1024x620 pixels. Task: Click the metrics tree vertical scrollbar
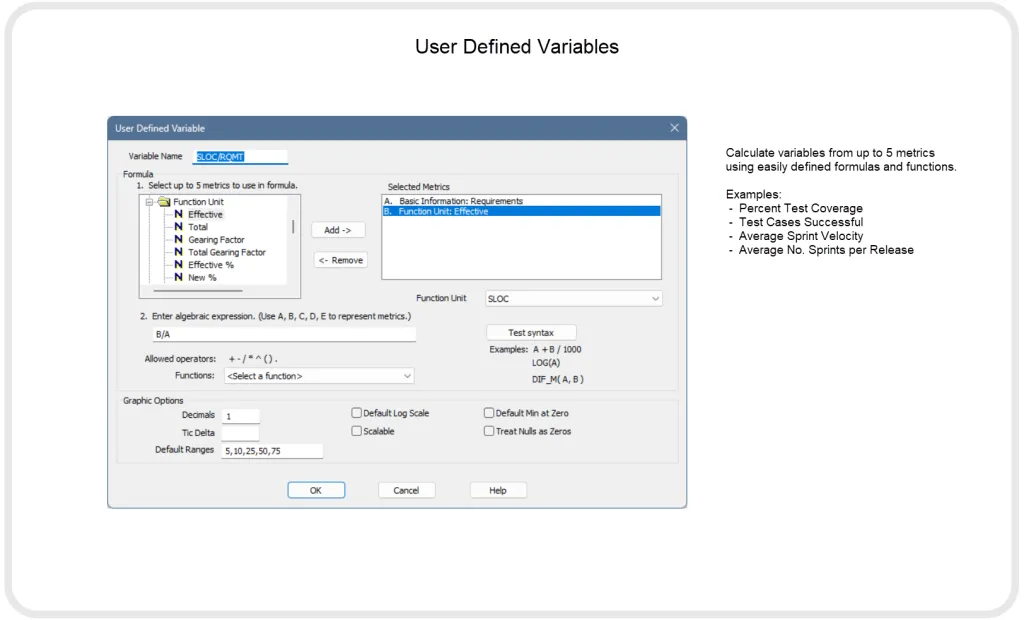point(293,227)
